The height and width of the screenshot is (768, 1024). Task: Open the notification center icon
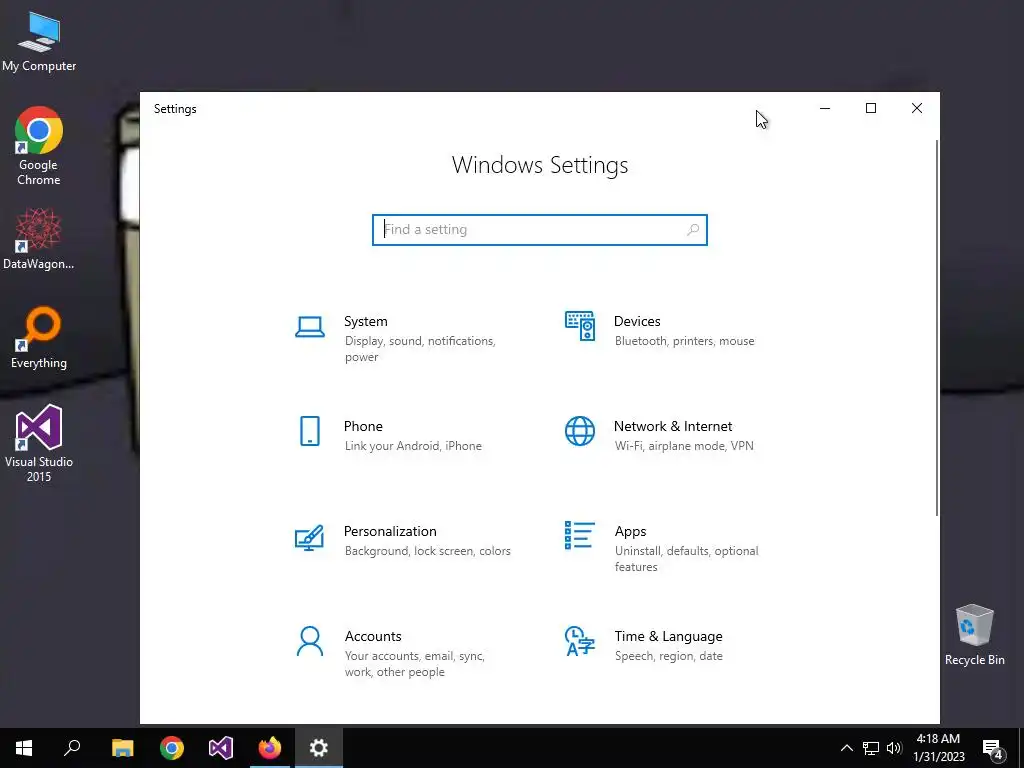click(x=993, y=749)
